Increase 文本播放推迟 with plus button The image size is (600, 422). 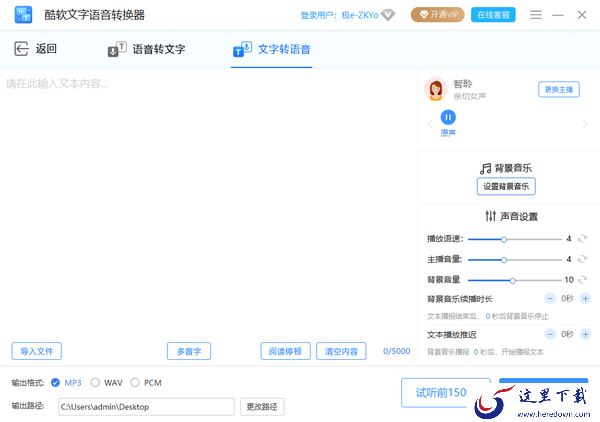[x=585, y=334]
